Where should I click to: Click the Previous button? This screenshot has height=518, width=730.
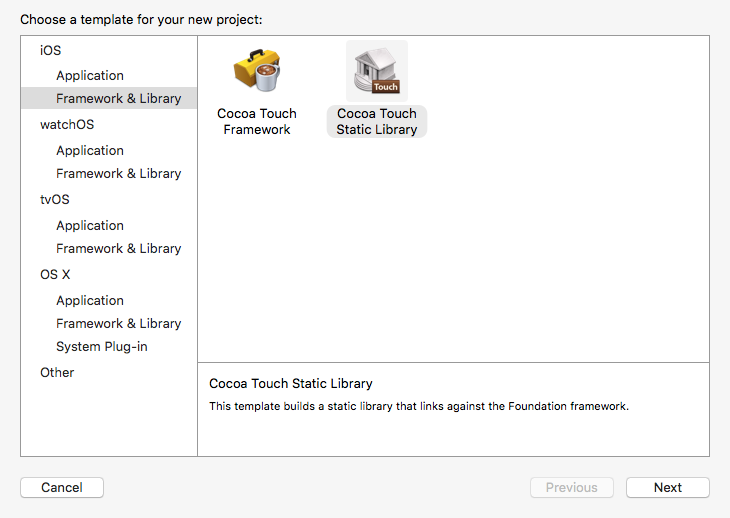[x=572, y=487]
